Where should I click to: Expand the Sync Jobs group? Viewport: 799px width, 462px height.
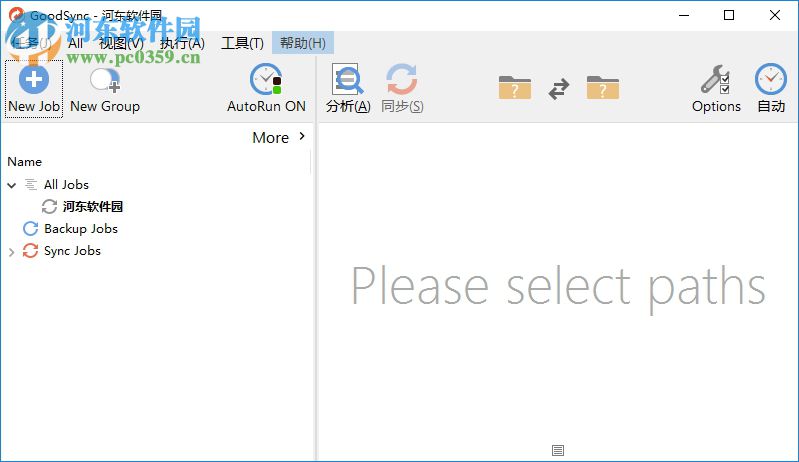[11, 252]
